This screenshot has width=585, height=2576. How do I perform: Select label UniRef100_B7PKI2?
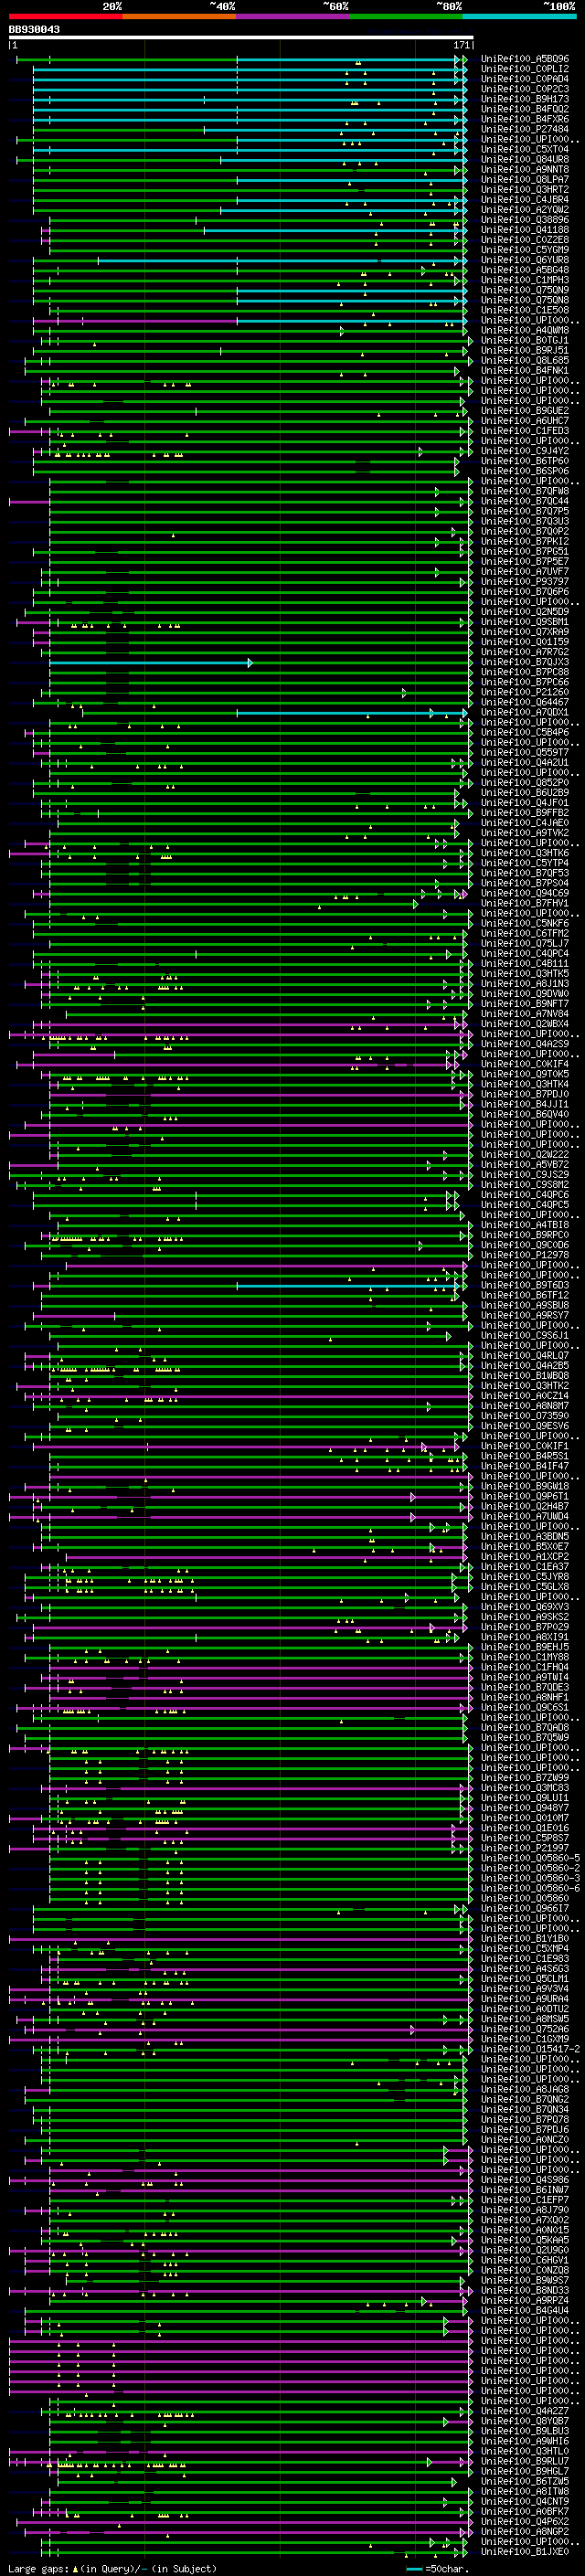(x=524, y=541)
